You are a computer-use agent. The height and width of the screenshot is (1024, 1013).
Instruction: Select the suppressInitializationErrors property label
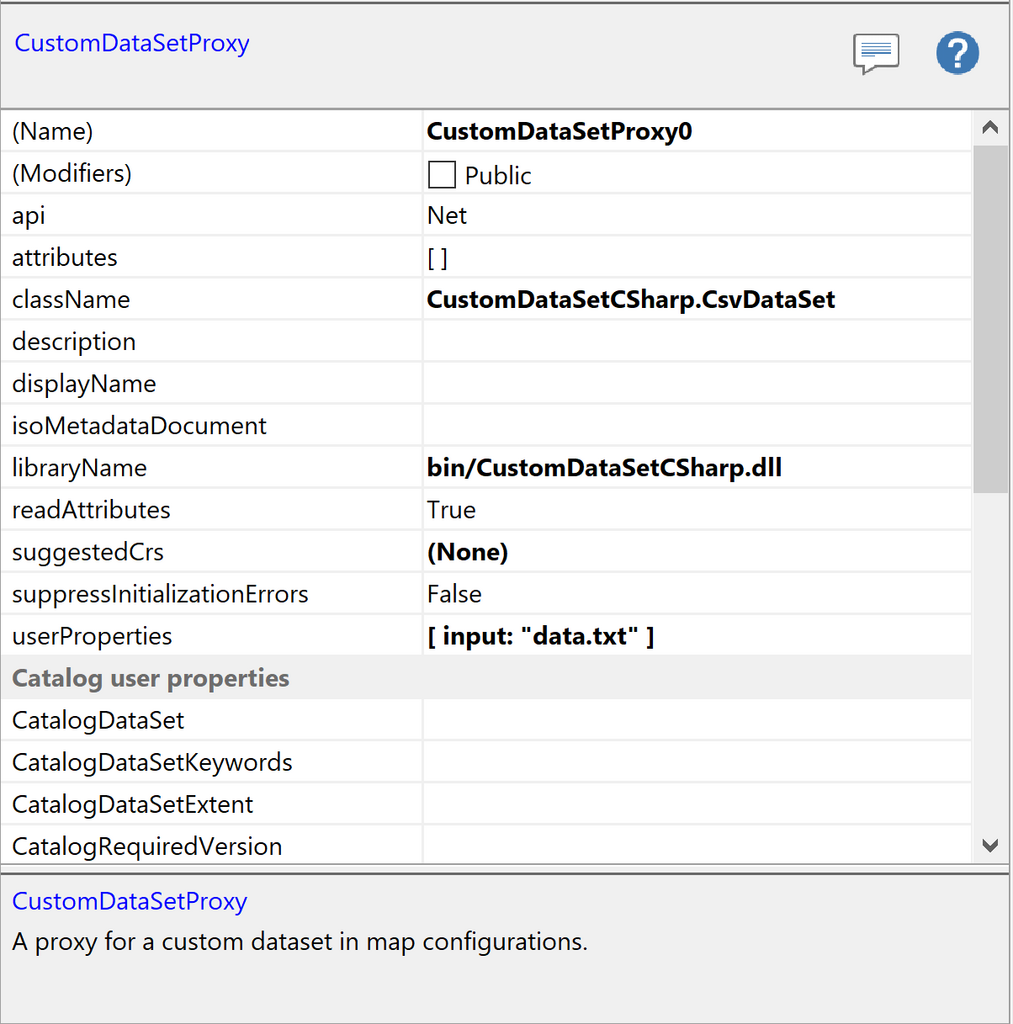tap(160, 594)
